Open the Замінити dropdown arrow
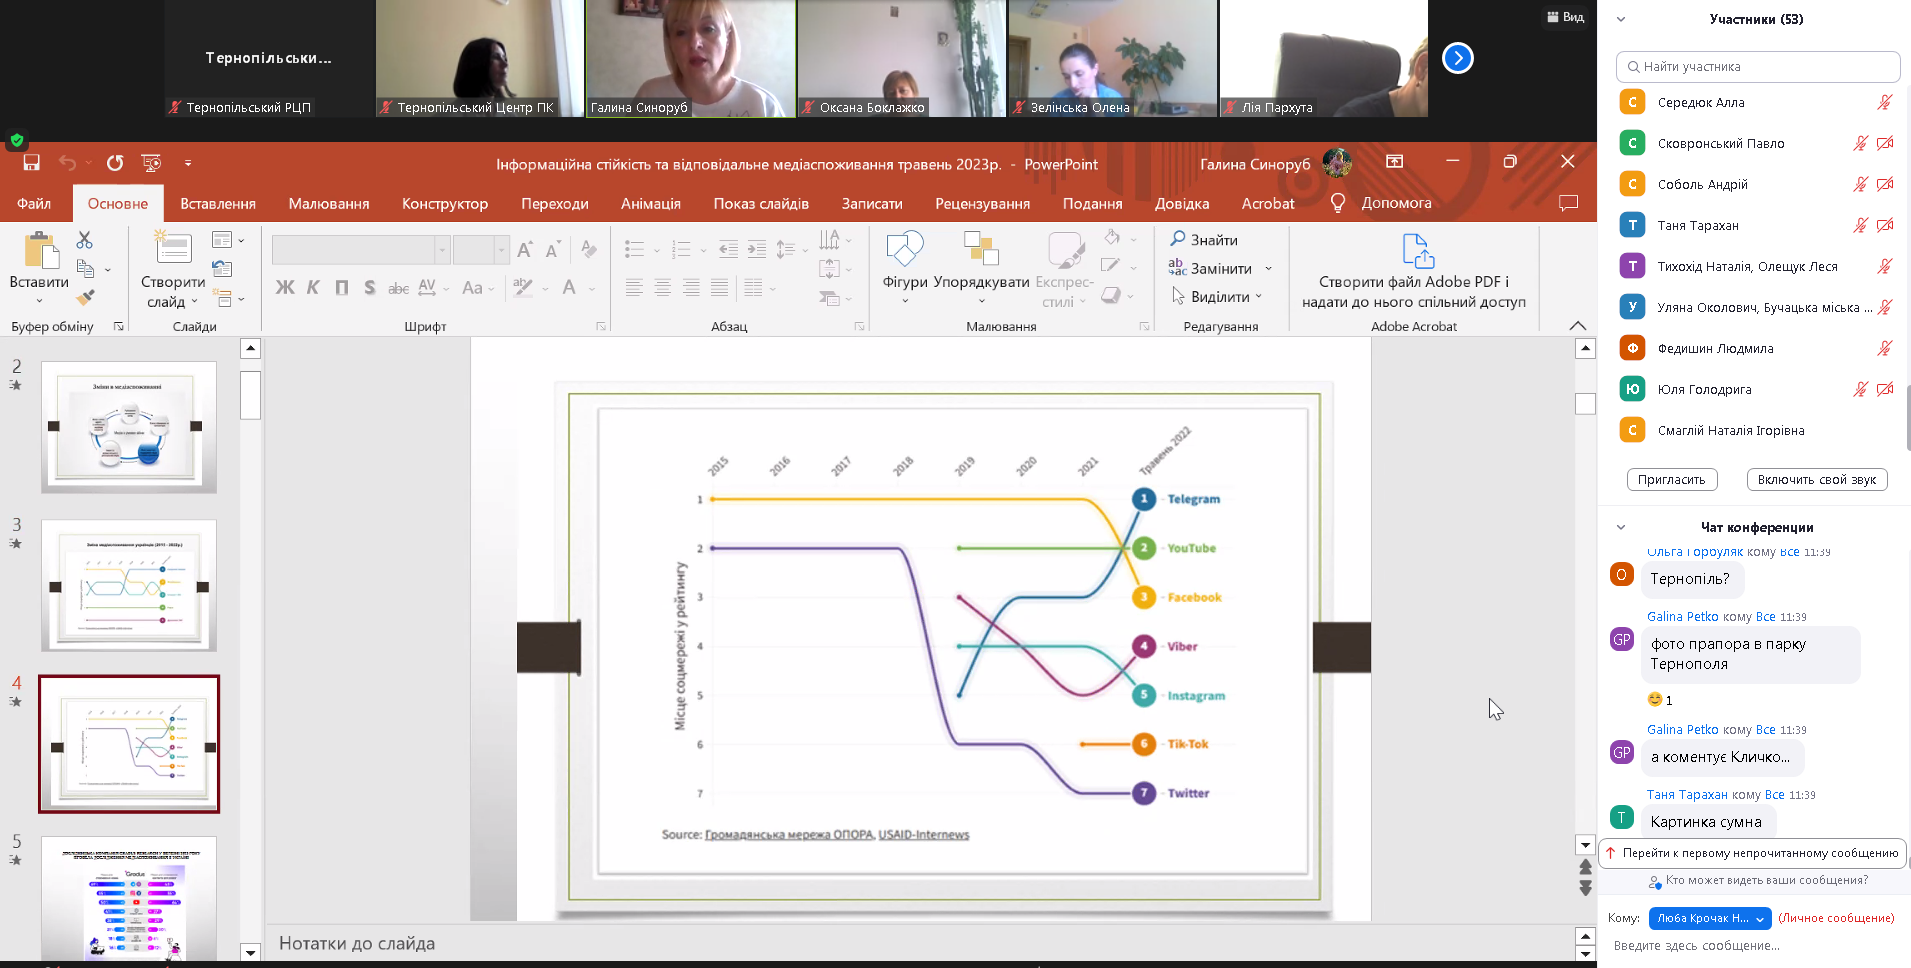 point(1268,269)
